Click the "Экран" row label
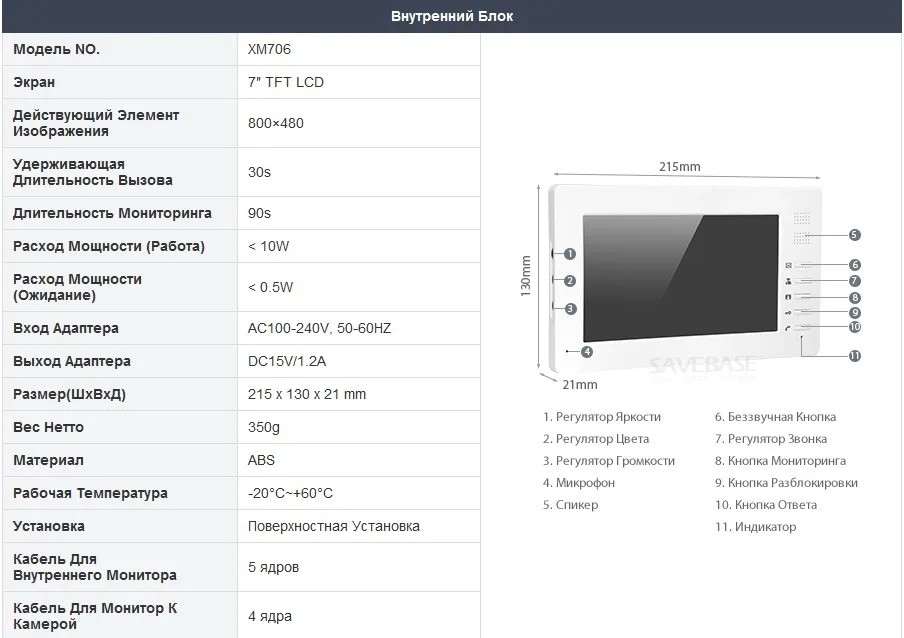This screenshot has height=638, width=904. pyautogui.click(x=34, y=82)
